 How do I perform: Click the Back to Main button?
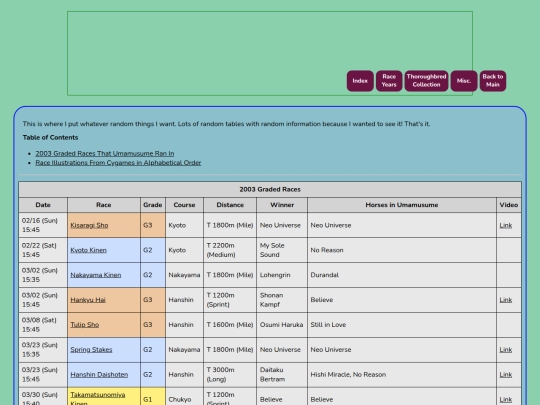point(493,81)
